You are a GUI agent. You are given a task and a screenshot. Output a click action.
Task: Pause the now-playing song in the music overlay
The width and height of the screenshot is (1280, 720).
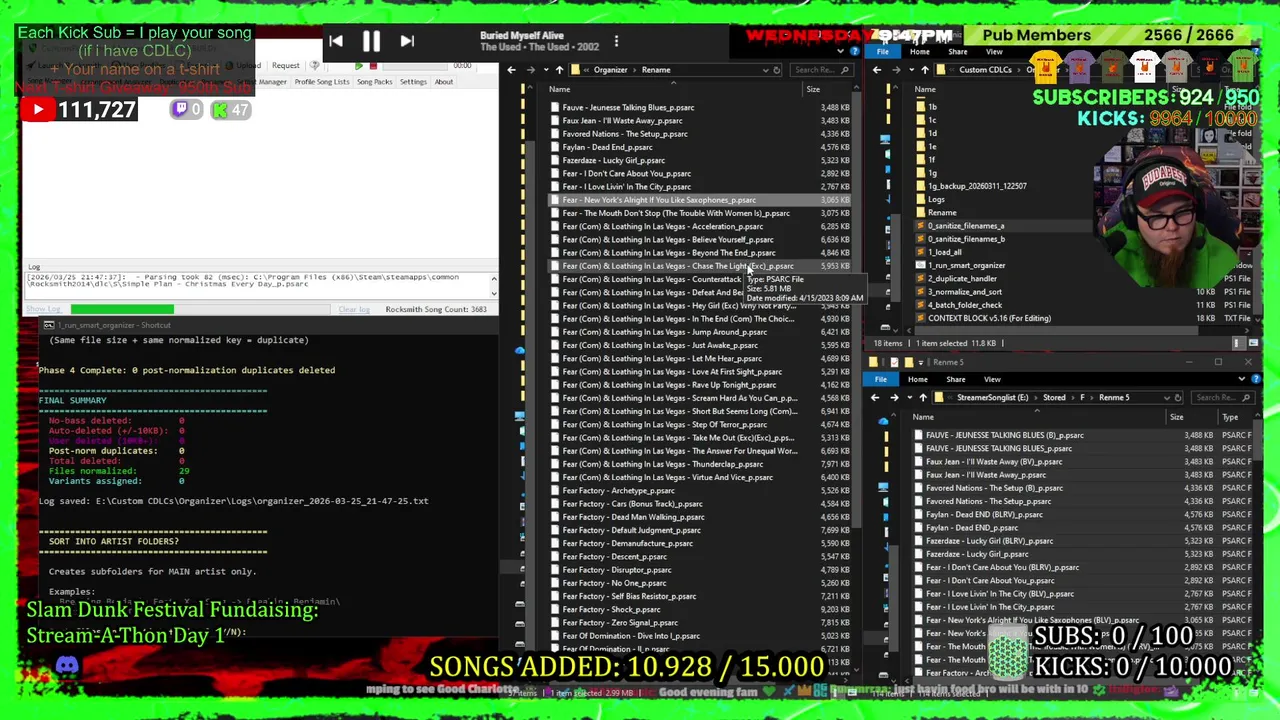coord(371,41)
